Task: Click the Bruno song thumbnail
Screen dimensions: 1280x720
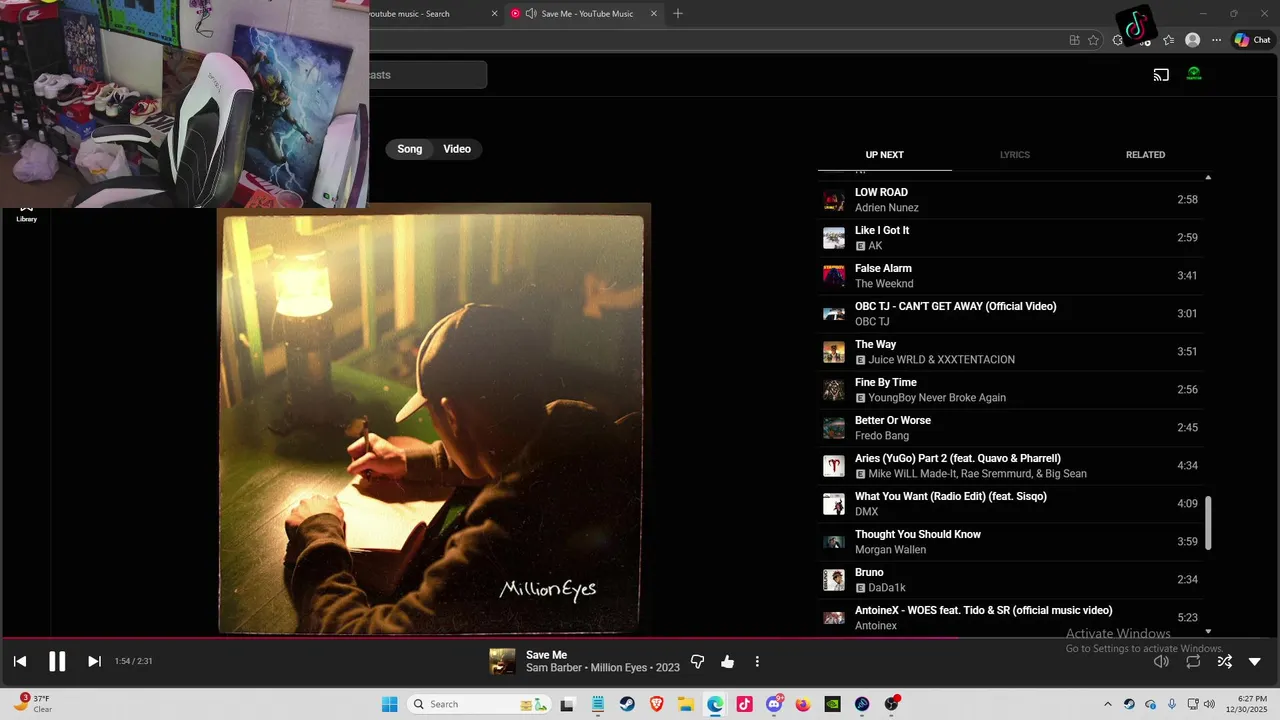Action: (x=834, y=580)
